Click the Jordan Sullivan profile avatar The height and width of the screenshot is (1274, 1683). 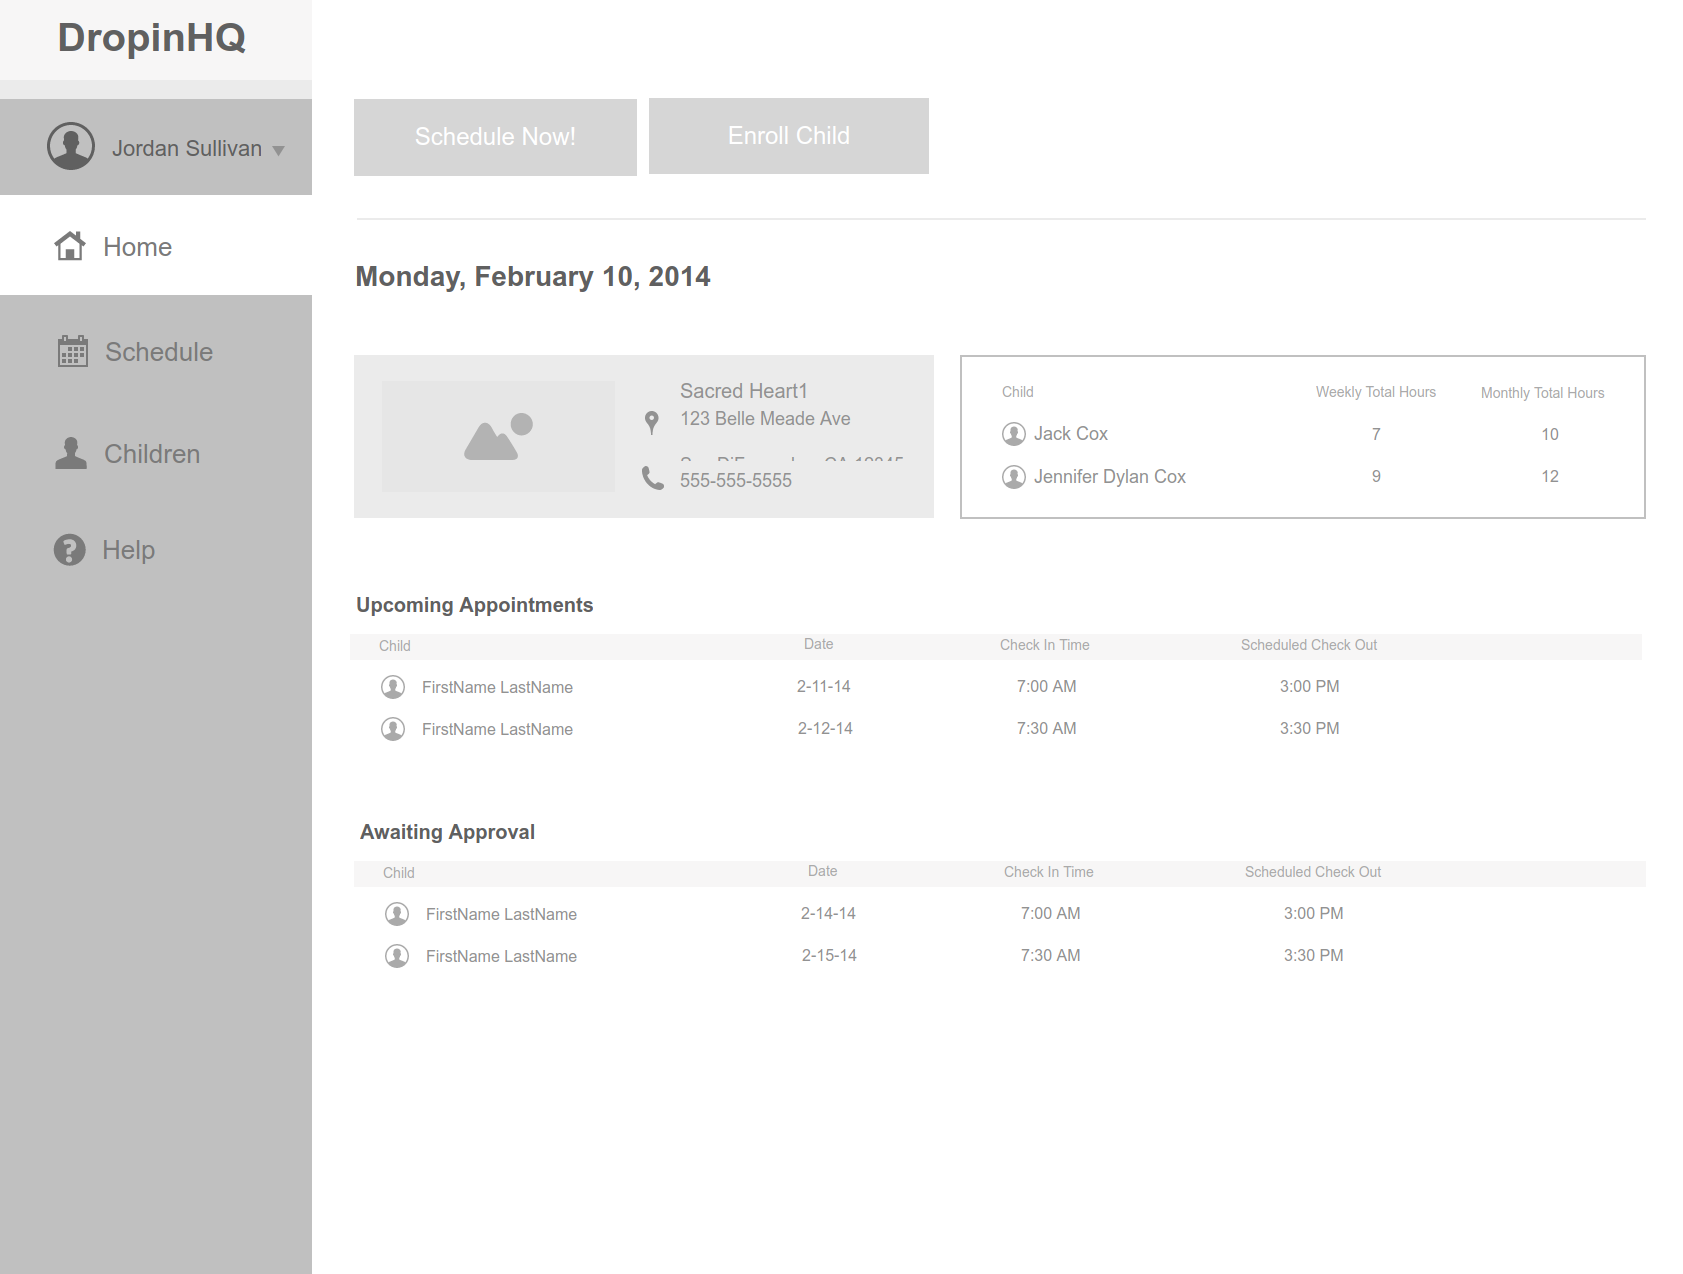pyautogui.click(x=71, y=147)
